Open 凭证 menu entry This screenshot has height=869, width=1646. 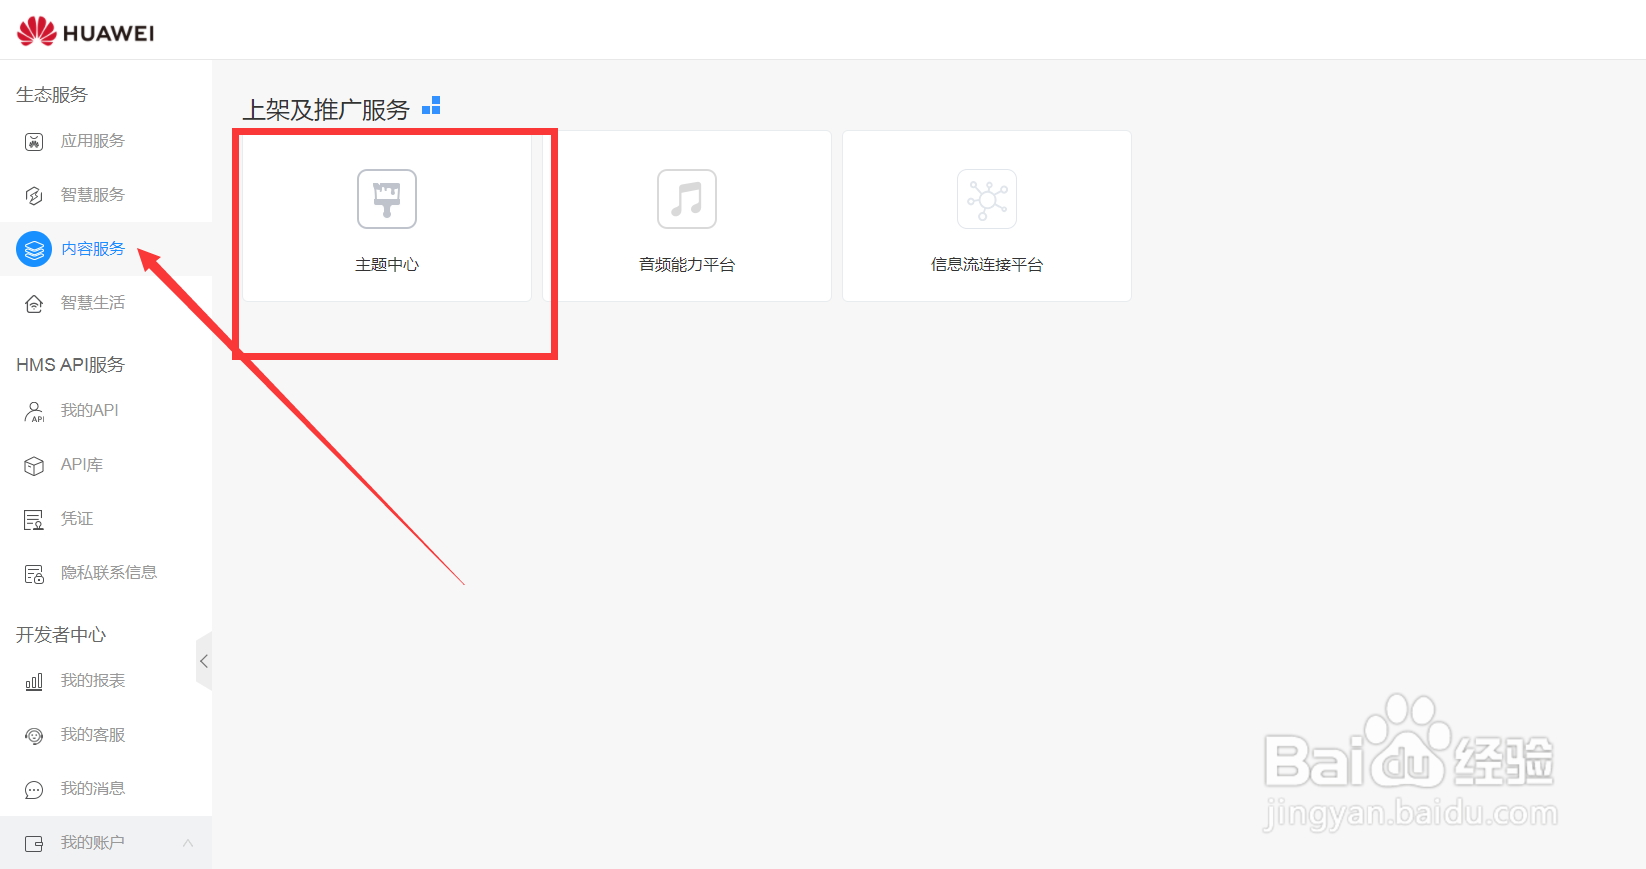click(77, 519)
